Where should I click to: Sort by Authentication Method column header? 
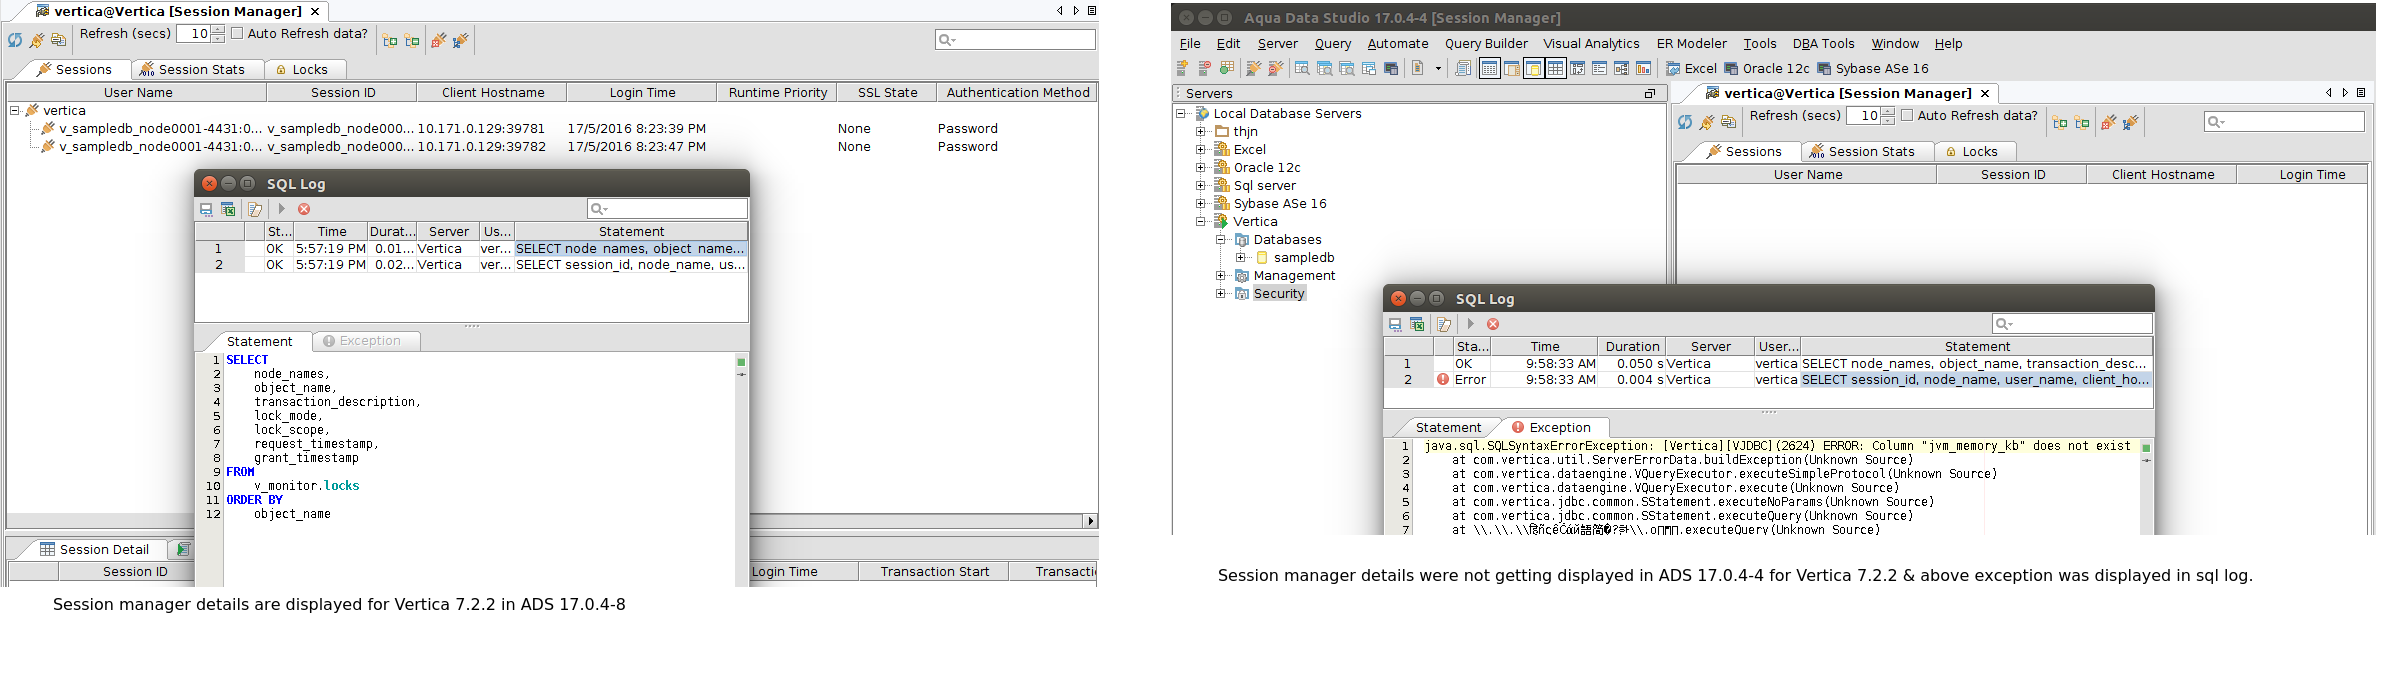pos(1017,93)
